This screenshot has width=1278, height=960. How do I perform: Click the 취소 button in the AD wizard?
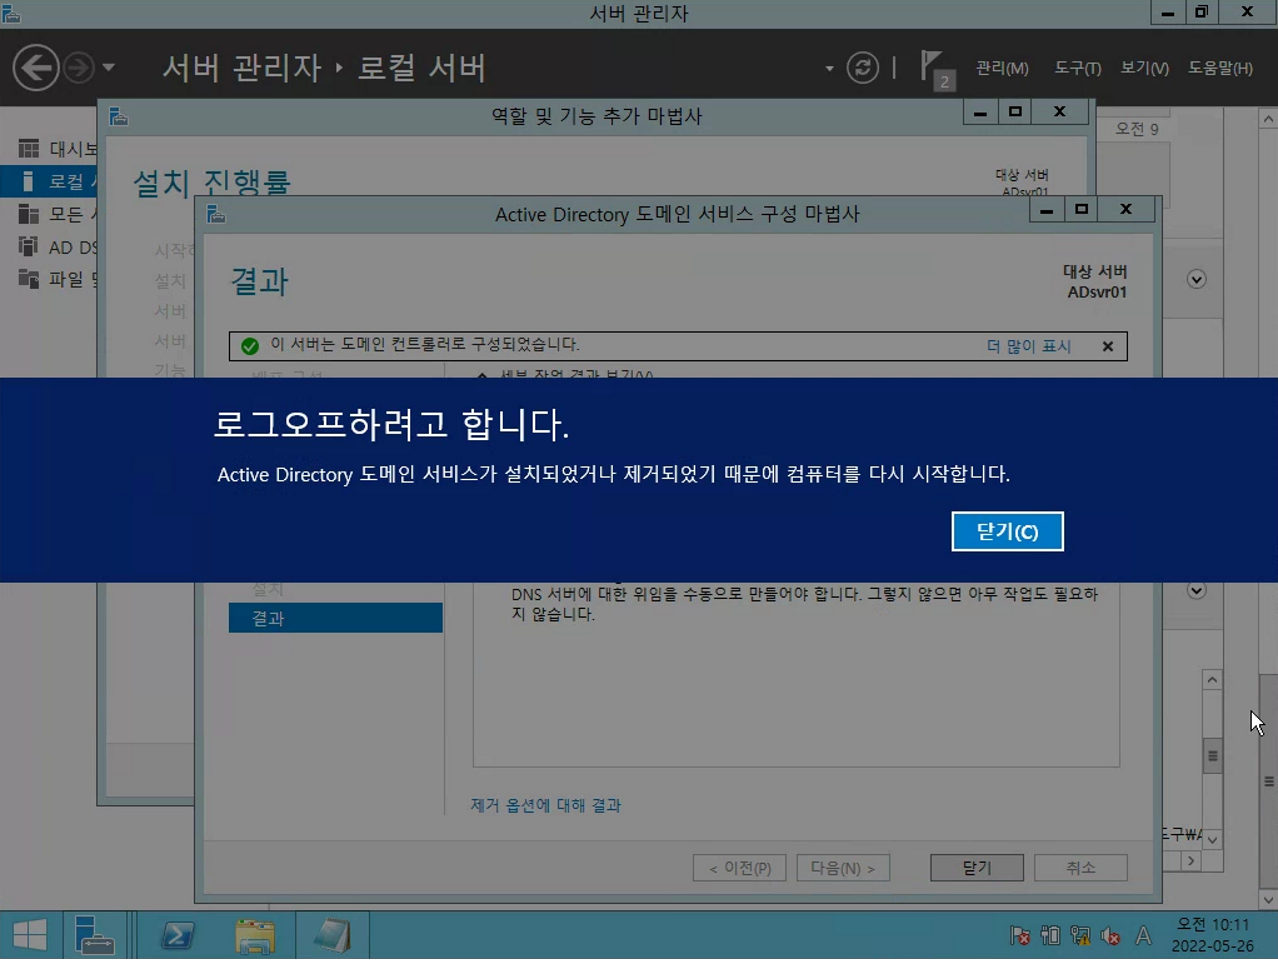point(1081,868)
